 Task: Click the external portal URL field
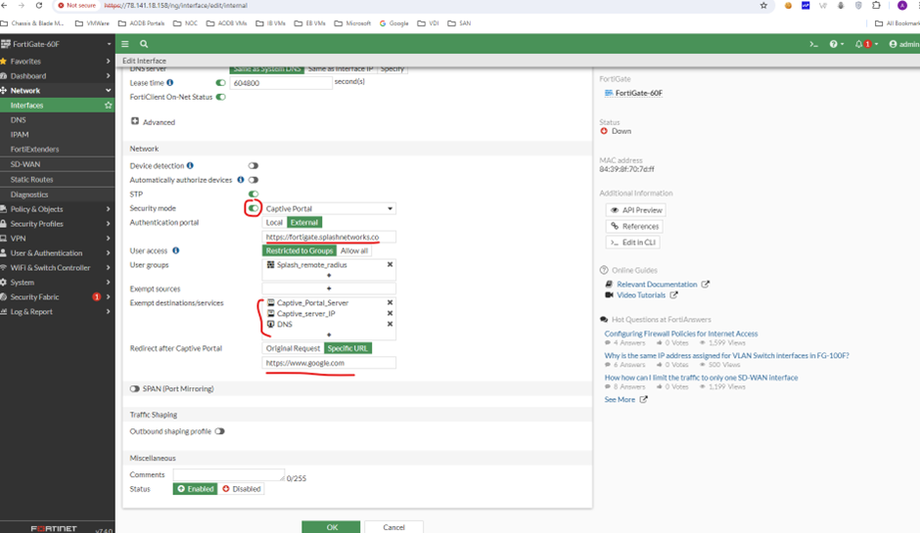[329, 237]
